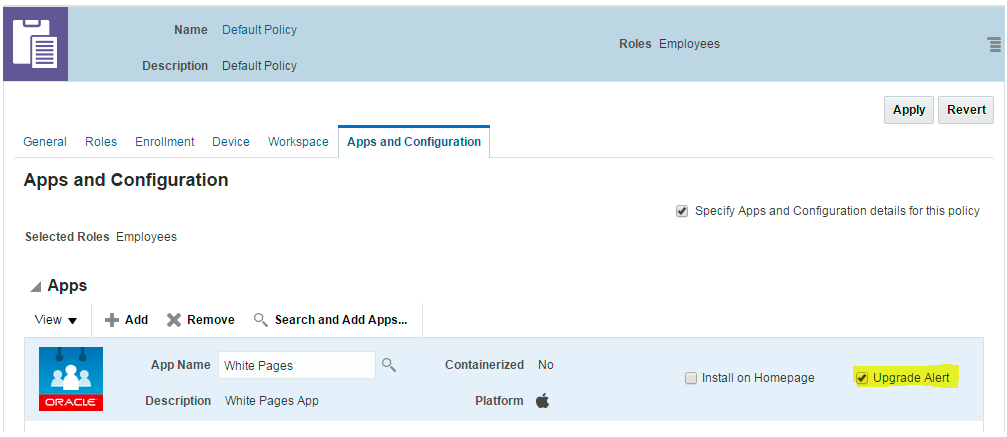Click Remove in the Apps toolbar
1007x437 pixels.
point(201,320)
